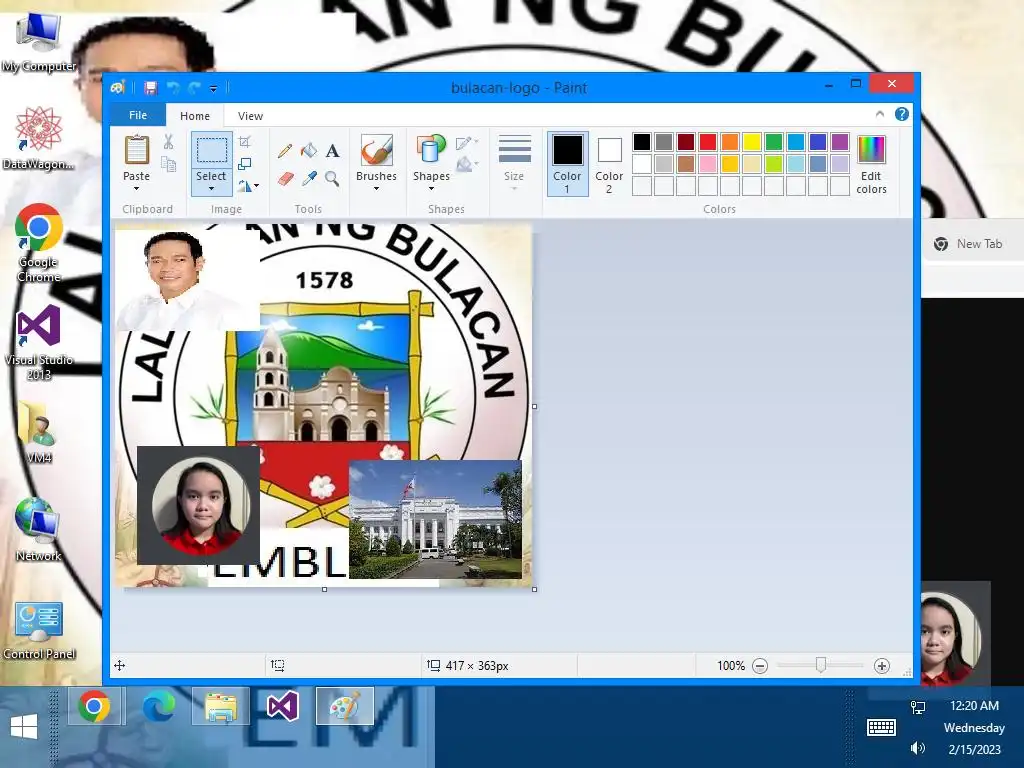The image size is (1024, 768).
Task: Open Customize Quick Access Toolbar dropdown
Action: coord(214,88)
